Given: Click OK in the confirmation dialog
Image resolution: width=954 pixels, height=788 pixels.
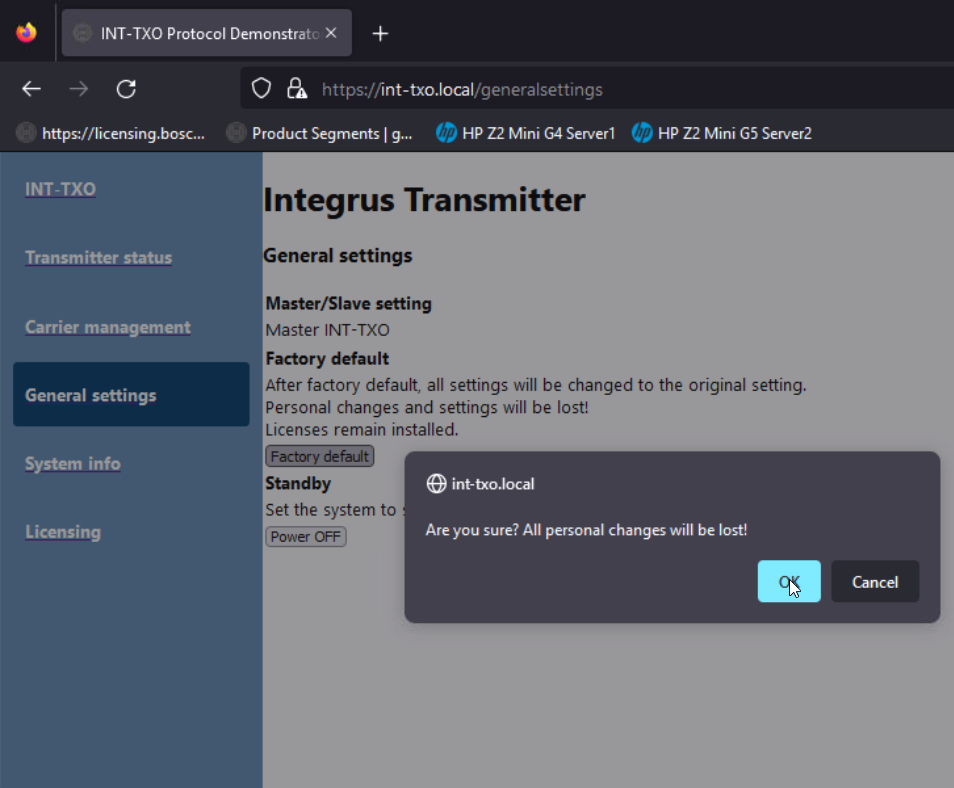Looking at the screenshot, I should coord(788,581).
